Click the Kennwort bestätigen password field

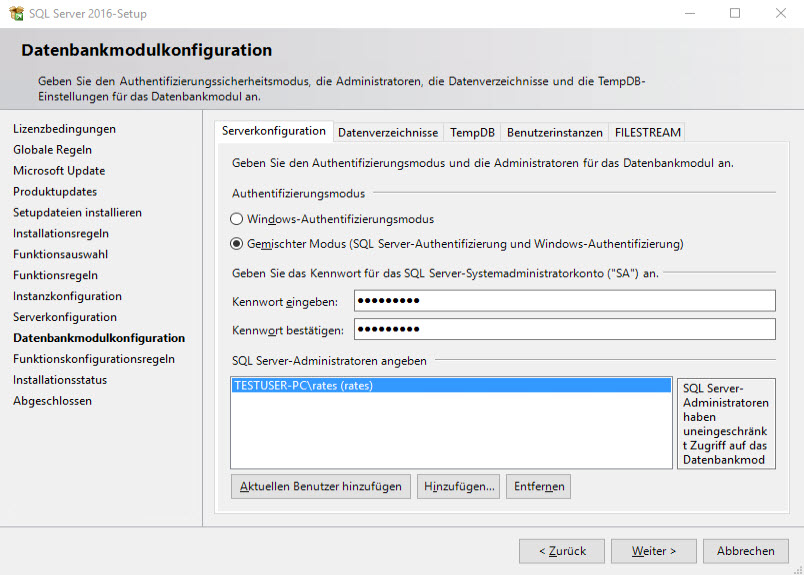tap(565, 329)
